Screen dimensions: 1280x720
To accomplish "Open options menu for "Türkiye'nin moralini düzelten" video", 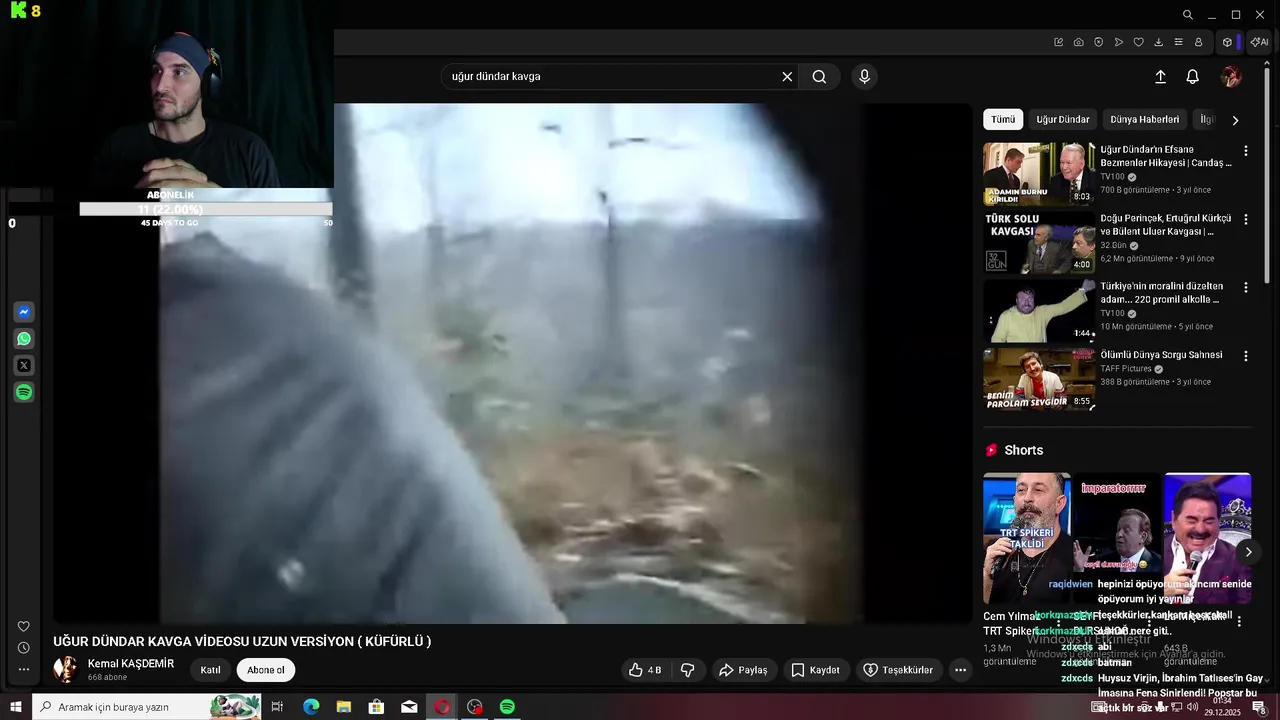I will [x=1246, y=287].
